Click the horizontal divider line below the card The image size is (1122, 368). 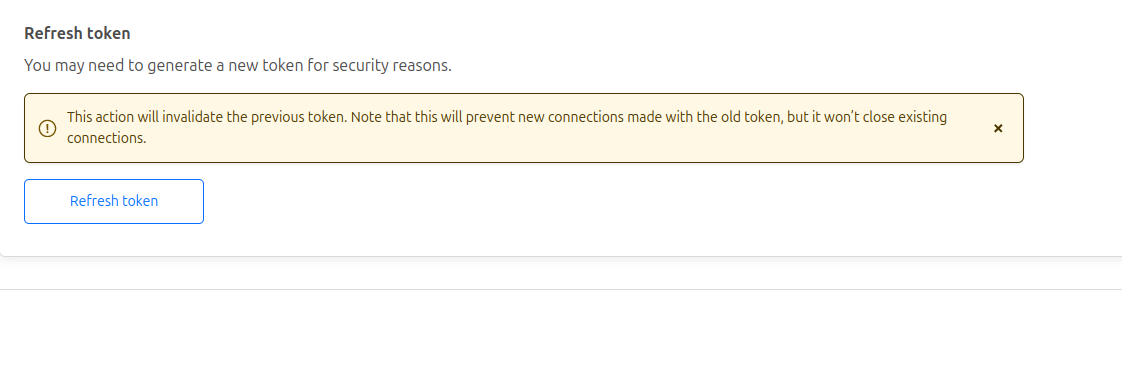pyautogui.click(x=561, y=289)
